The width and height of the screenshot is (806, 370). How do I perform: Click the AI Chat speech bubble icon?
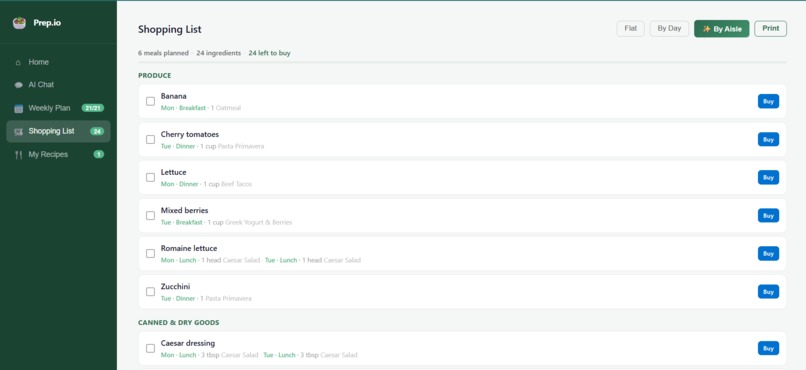(x=19, y=85)
